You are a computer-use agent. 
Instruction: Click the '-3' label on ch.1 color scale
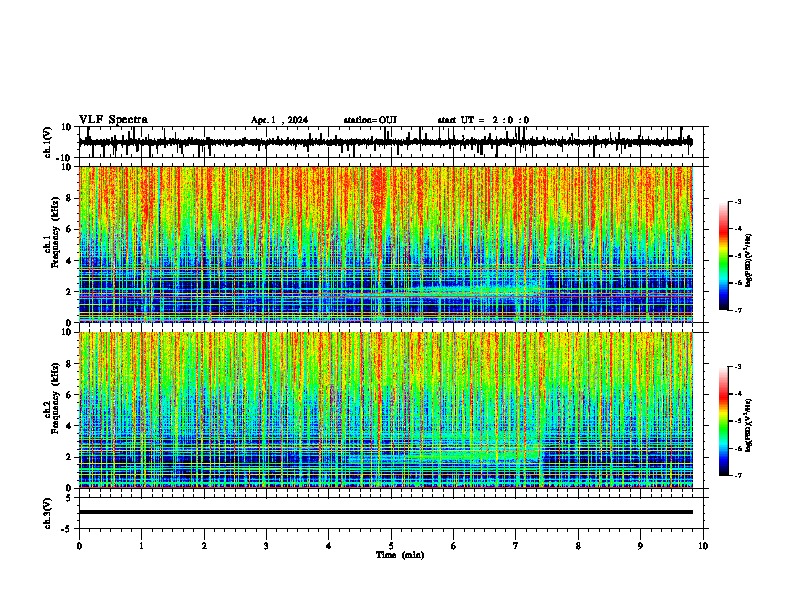(x=738, y=201)
